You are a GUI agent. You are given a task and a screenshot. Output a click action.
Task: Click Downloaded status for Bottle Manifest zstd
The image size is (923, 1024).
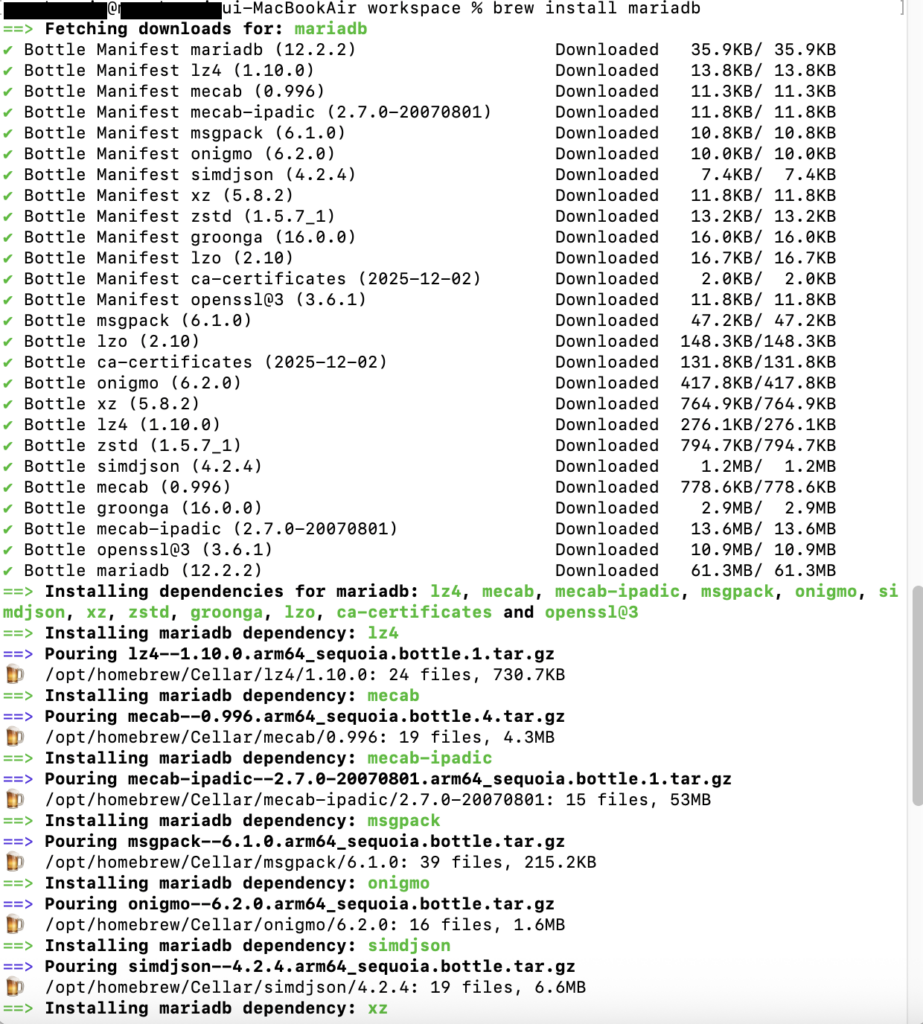607,216
